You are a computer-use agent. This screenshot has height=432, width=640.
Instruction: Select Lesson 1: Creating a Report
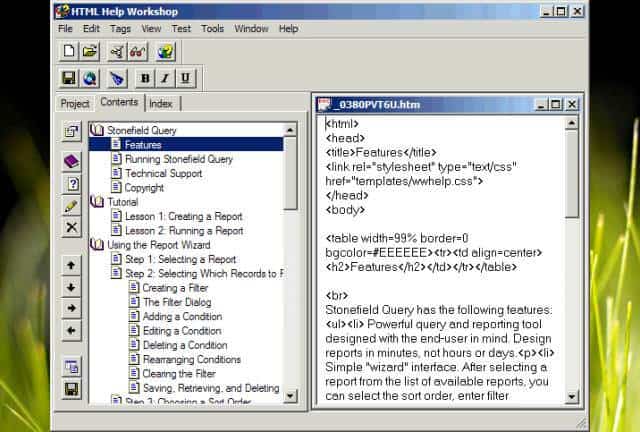coord(184,216)
